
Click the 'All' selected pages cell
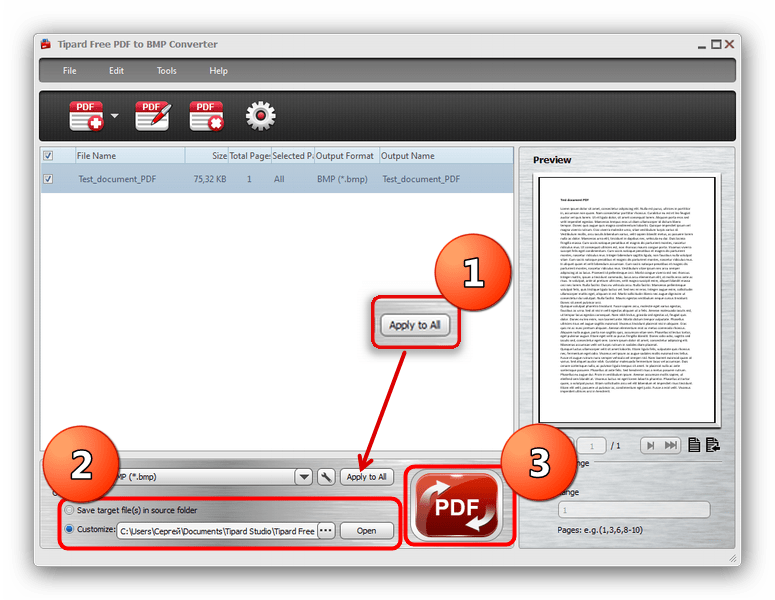[x=279, y=179]
